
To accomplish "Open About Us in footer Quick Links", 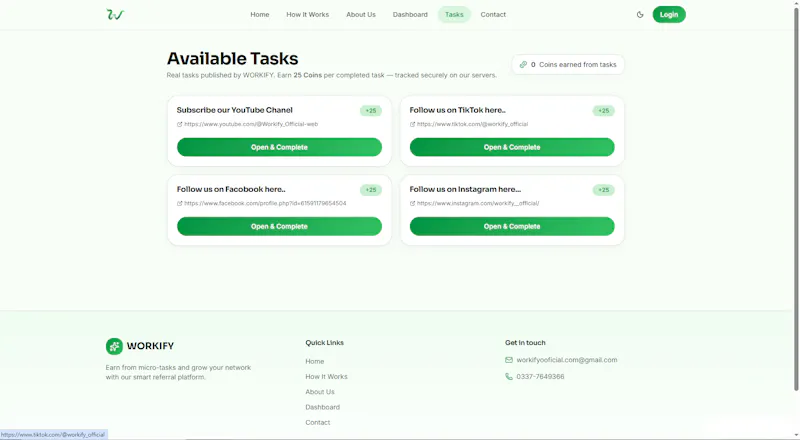I will tap(320, 392).
